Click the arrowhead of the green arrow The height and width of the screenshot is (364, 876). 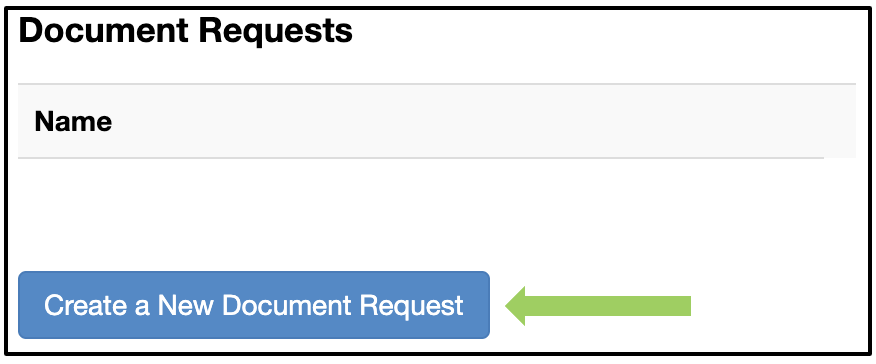[515, 305]
